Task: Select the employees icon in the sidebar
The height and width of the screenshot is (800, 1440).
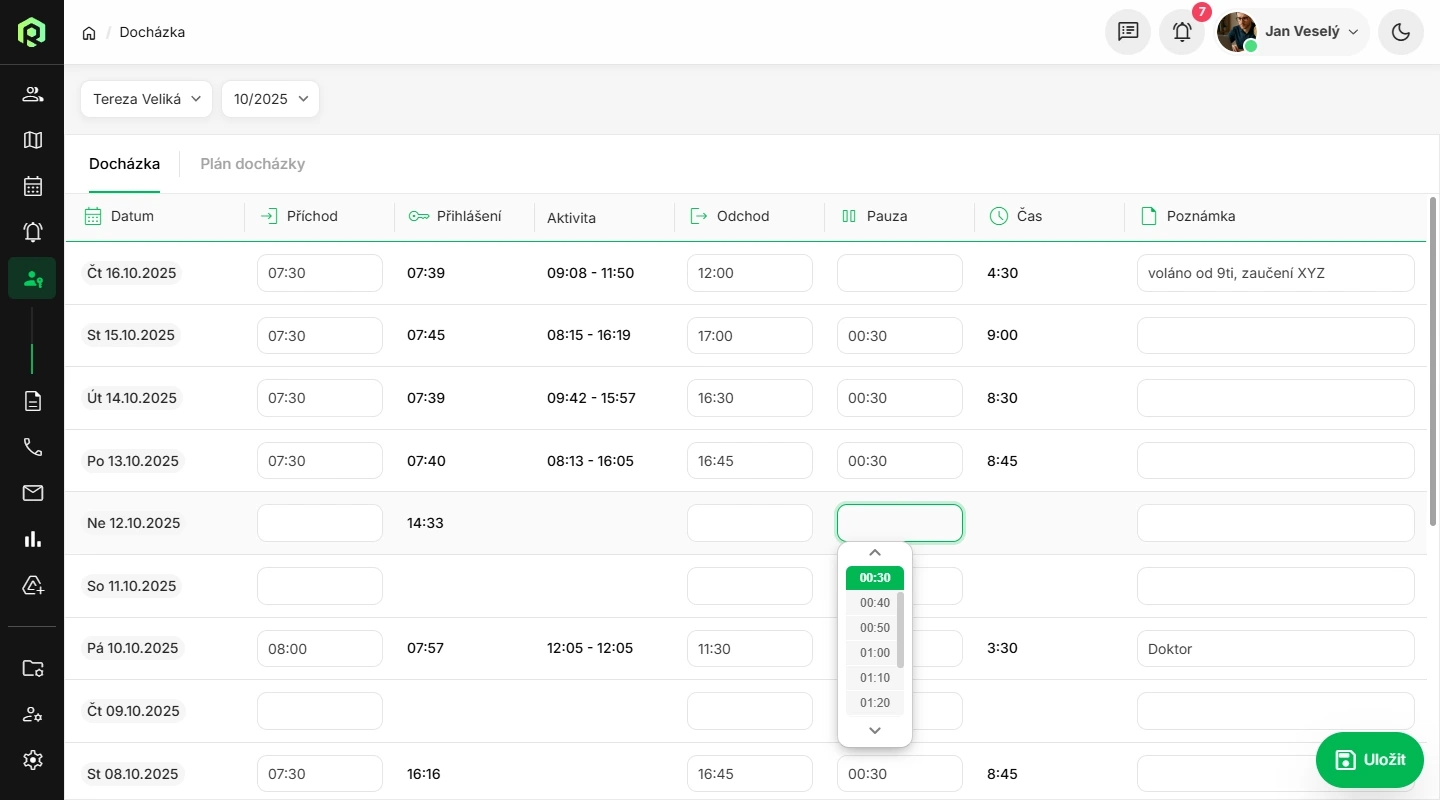Action: click(x=32, y=93)
